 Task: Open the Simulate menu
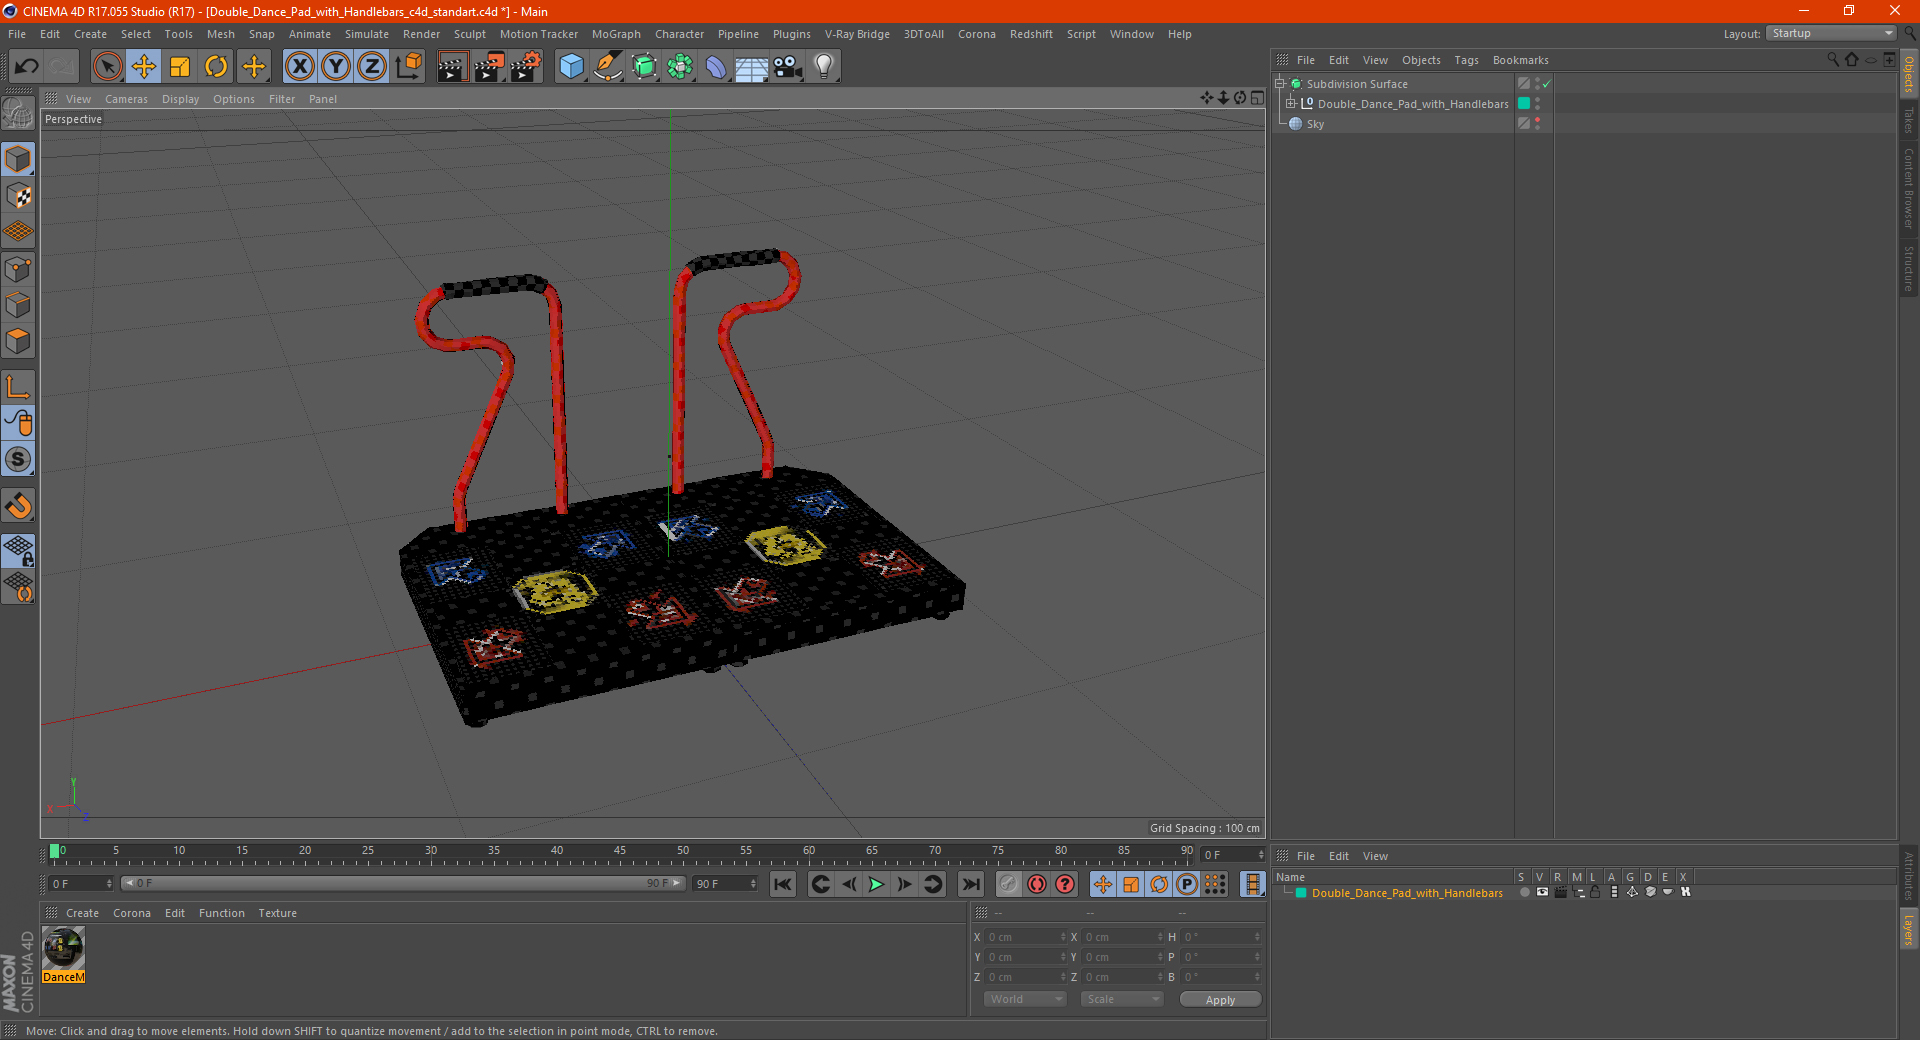(x=367, y=34)
